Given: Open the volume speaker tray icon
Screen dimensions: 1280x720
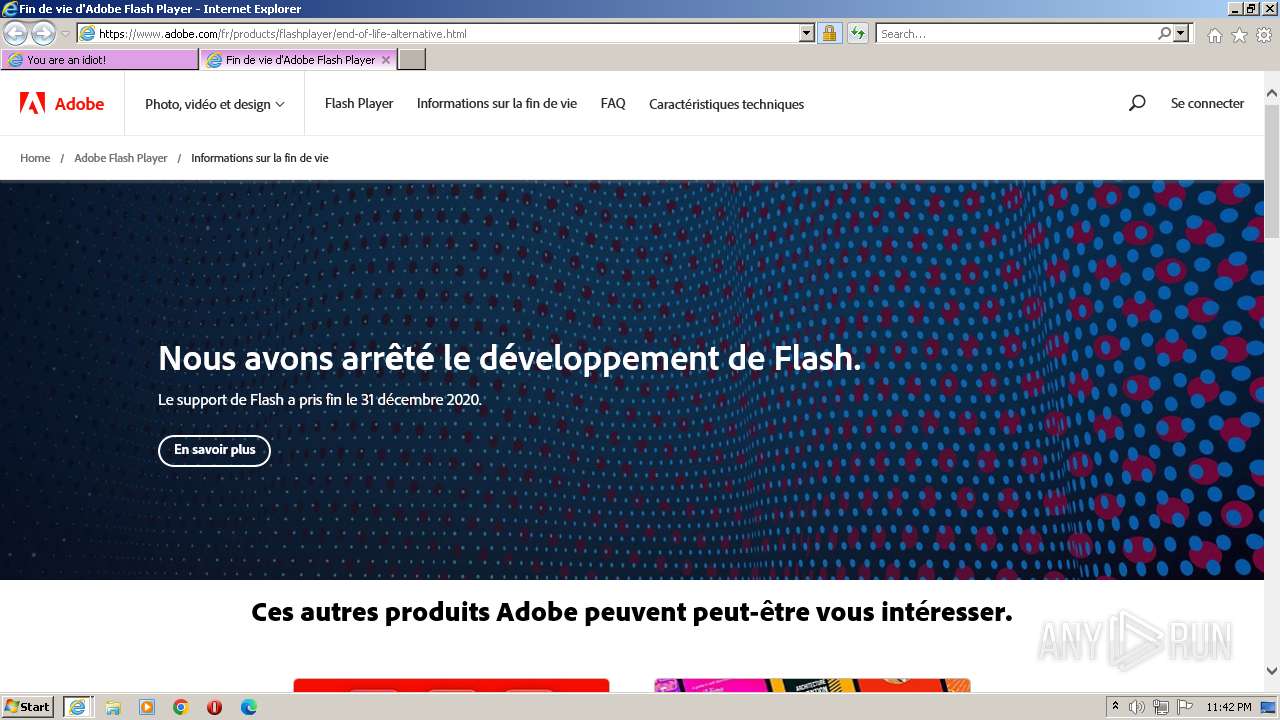Looking at the screenshot, I should tap(1137, 707).
